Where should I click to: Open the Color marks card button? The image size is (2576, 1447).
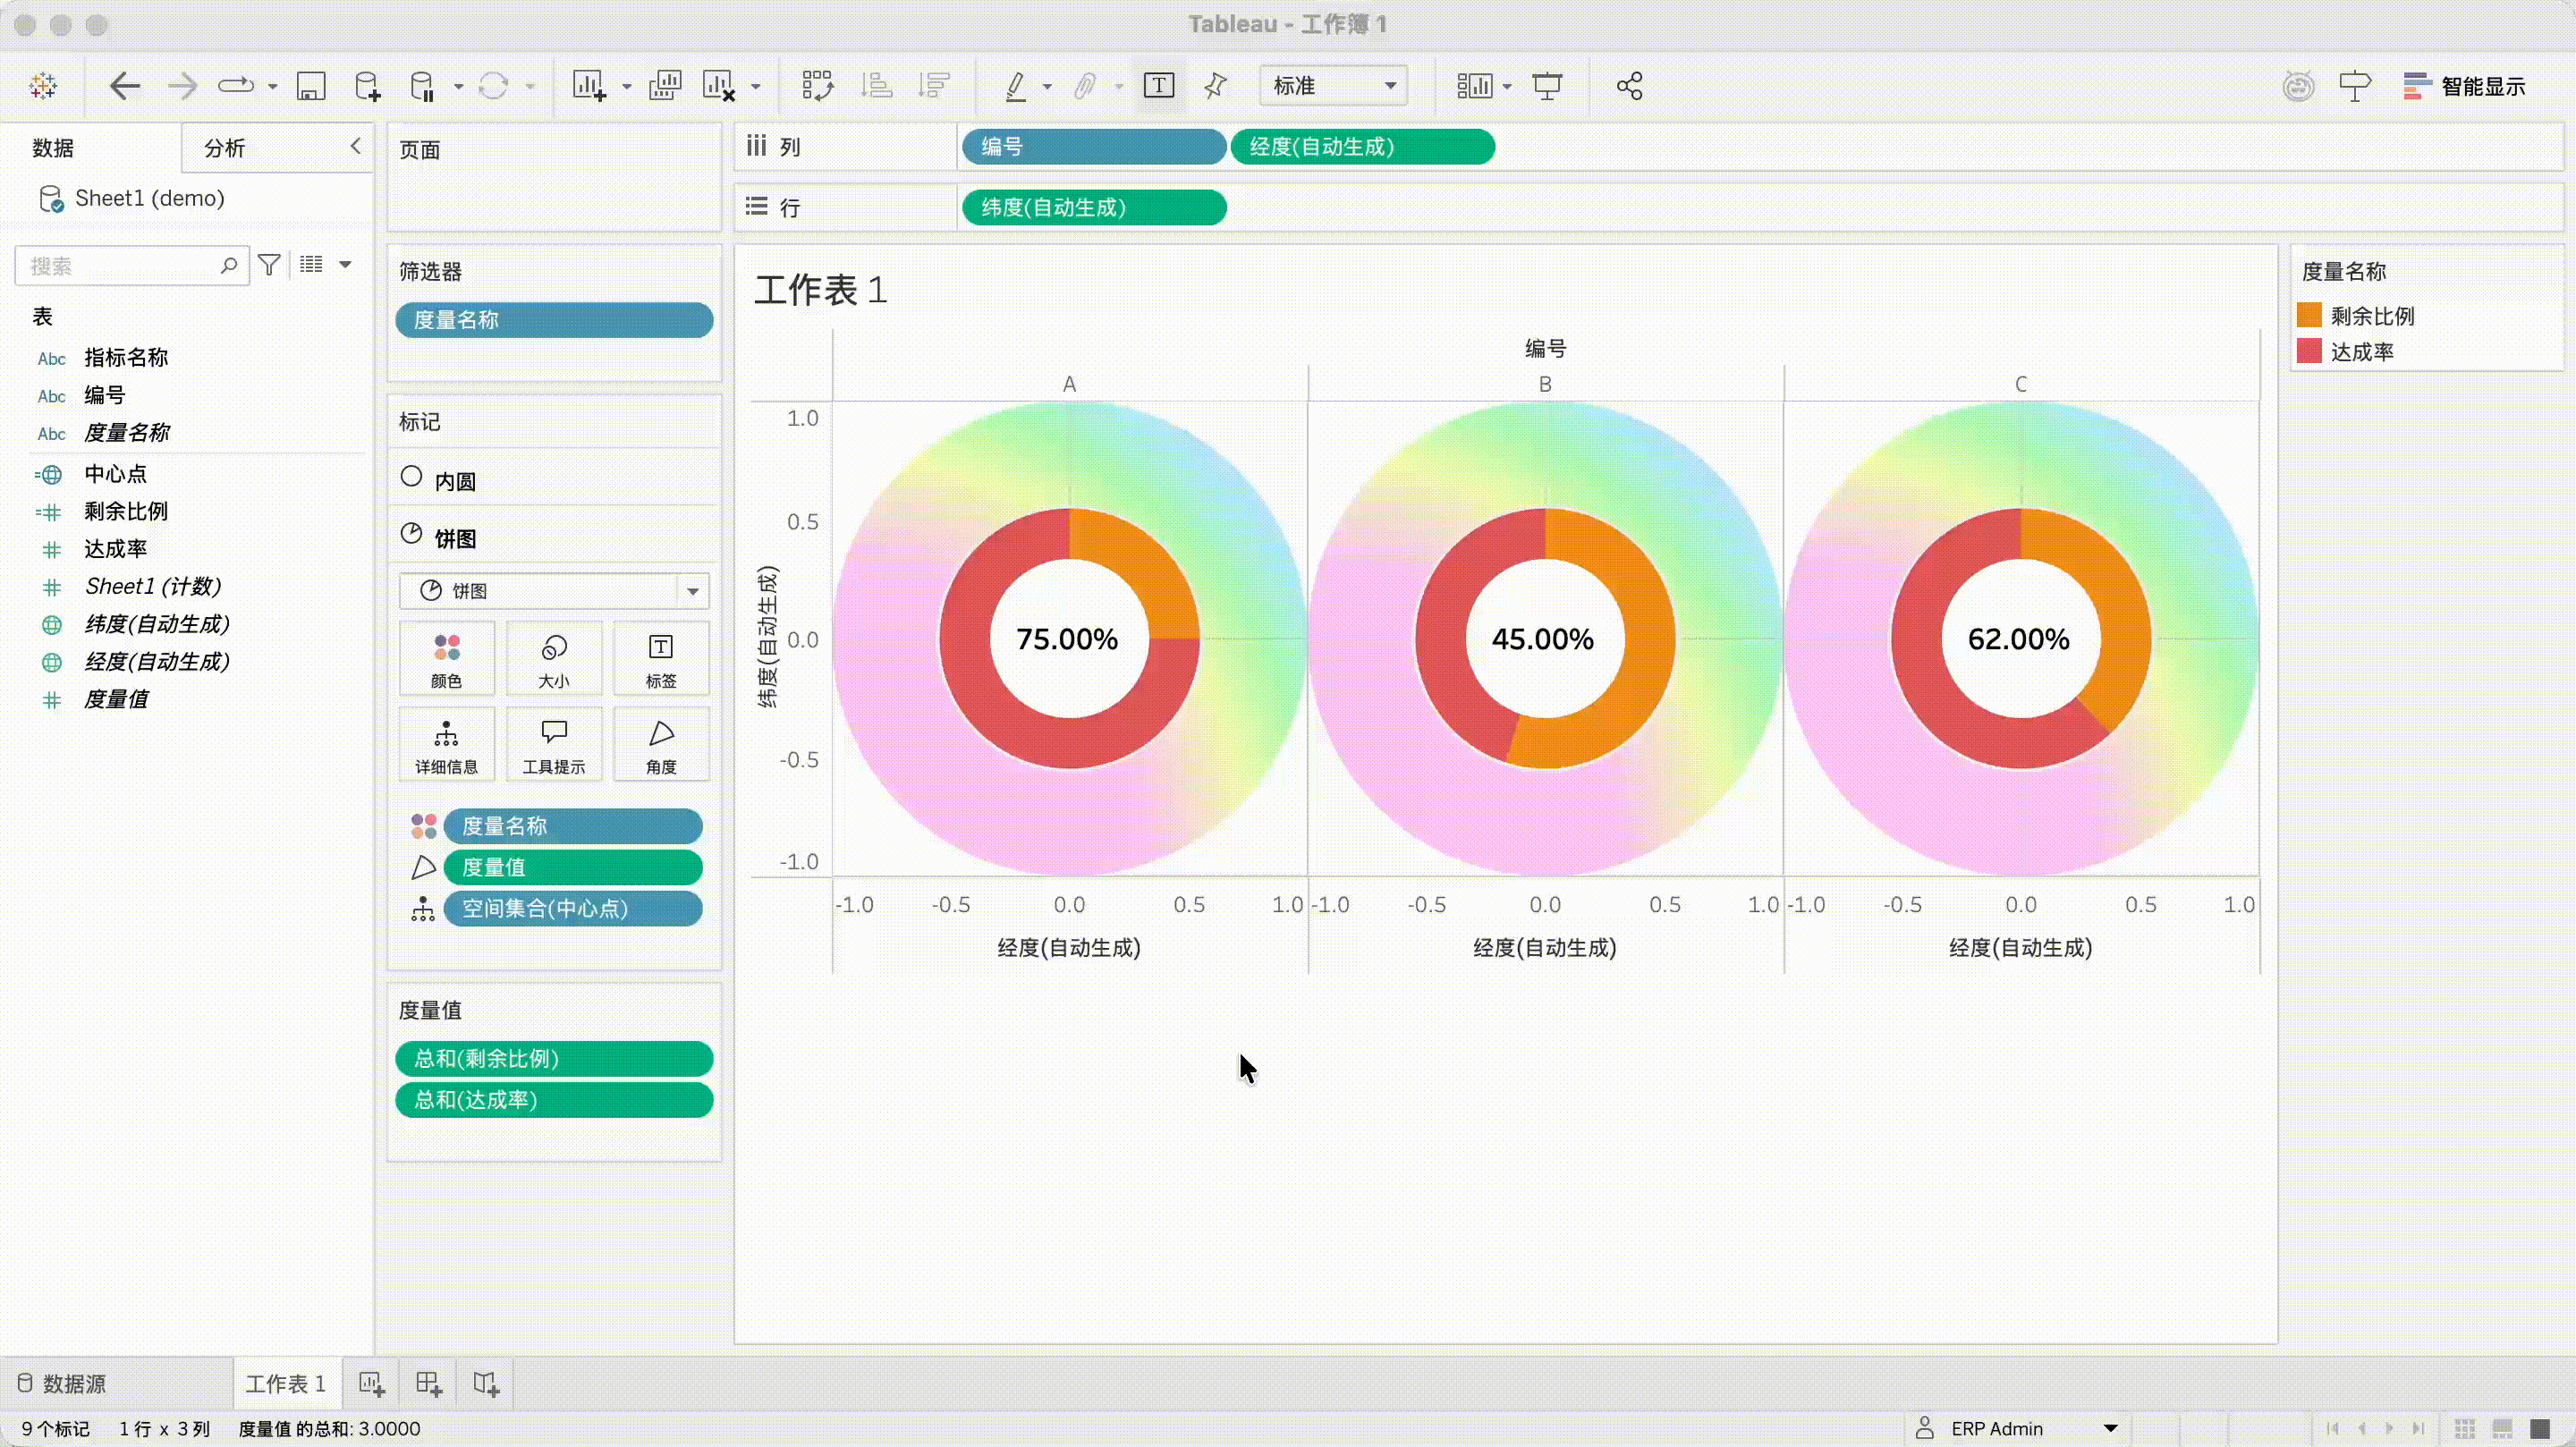coord(446,659)
